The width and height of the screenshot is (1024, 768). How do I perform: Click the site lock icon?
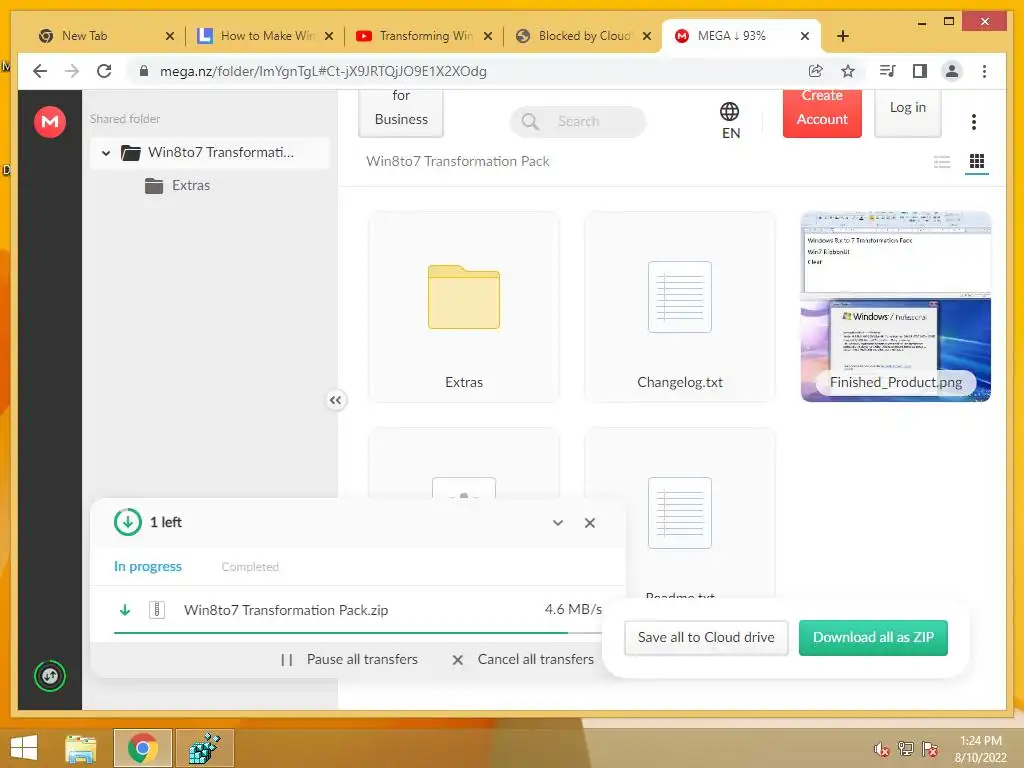pyautogui.click(x=144, y=71)
